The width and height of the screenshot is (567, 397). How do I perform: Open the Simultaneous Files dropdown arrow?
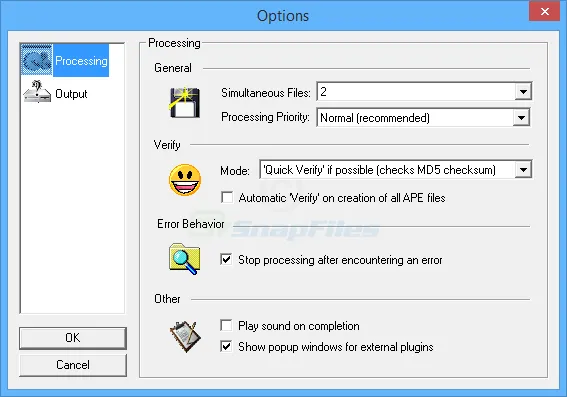[523, 91]
